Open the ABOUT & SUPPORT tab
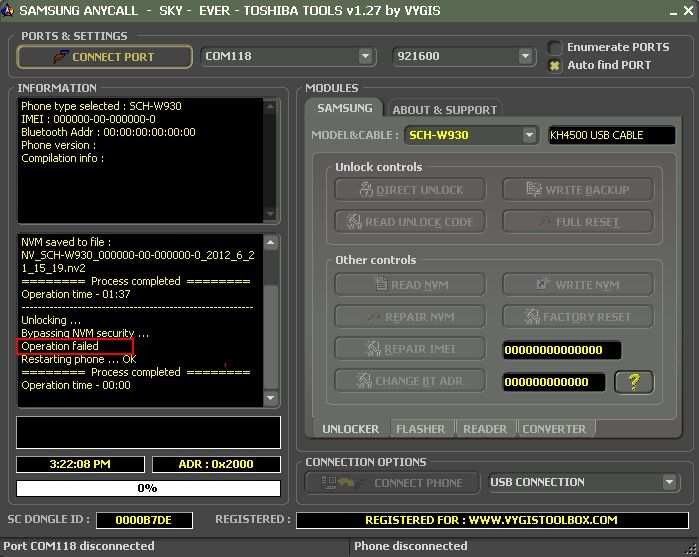This screenshot has width=699, height=557. pyautogui.click(x=444, y=110)
